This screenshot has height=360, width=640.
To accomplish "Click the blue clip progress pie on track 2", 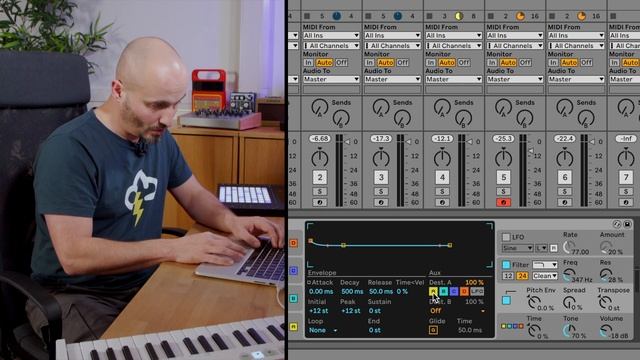I will pos(336,16).
